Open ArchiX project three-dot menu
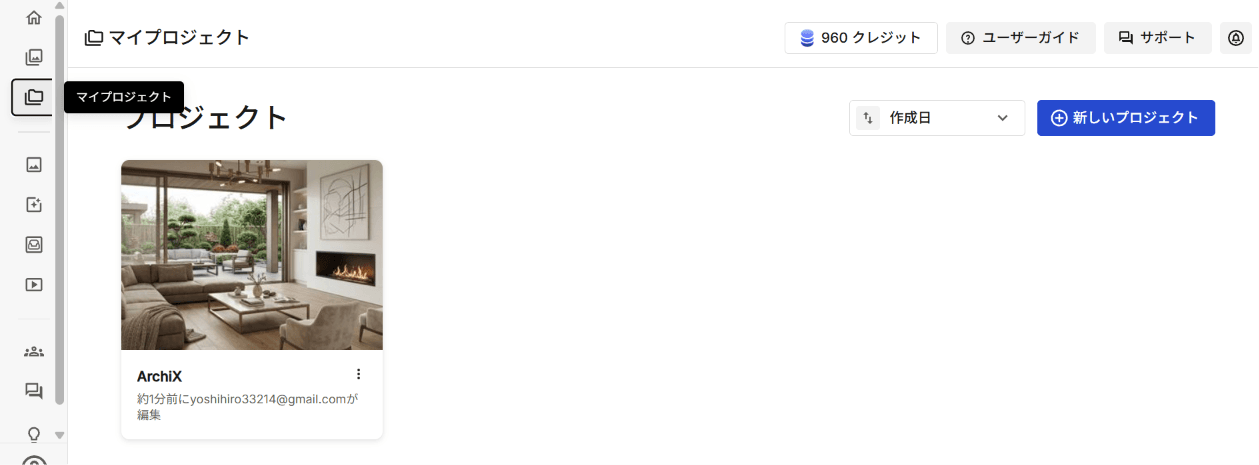Image resolution: width=1259 pixels, height=465 pixels. [x=359, y=374]
